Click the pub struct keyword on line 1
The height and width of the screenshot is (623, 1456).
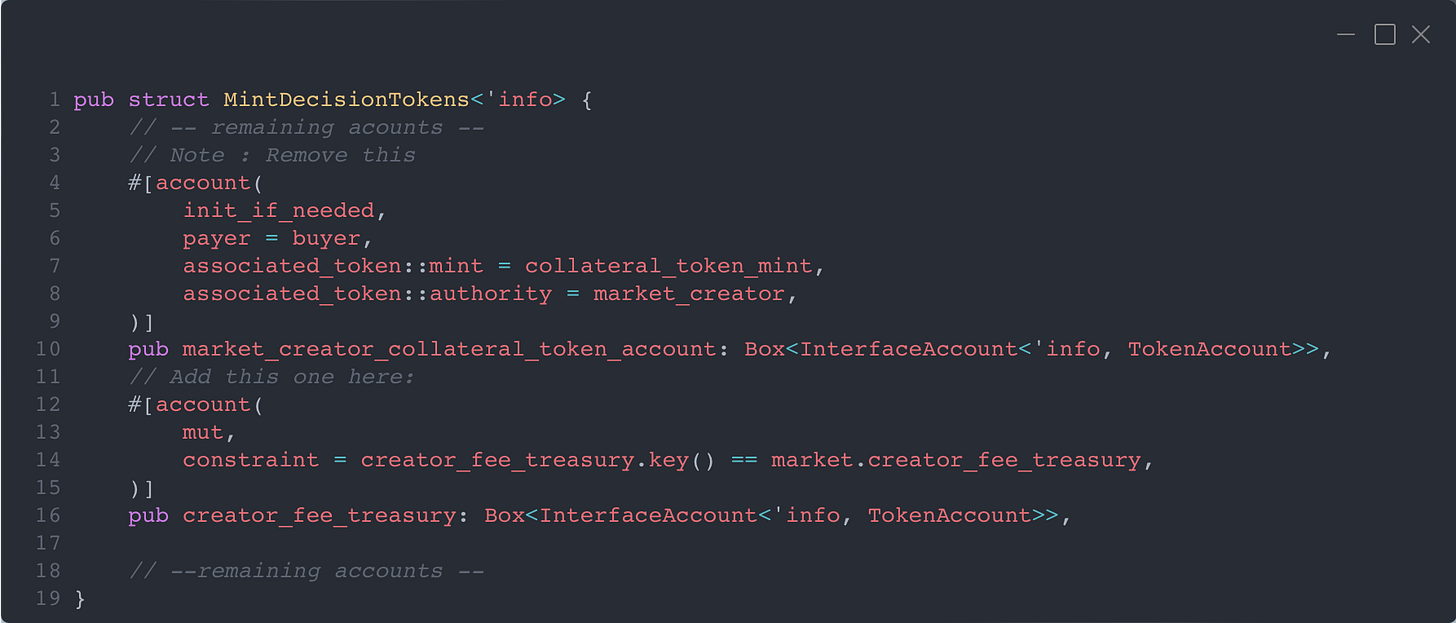coord(141,100)
